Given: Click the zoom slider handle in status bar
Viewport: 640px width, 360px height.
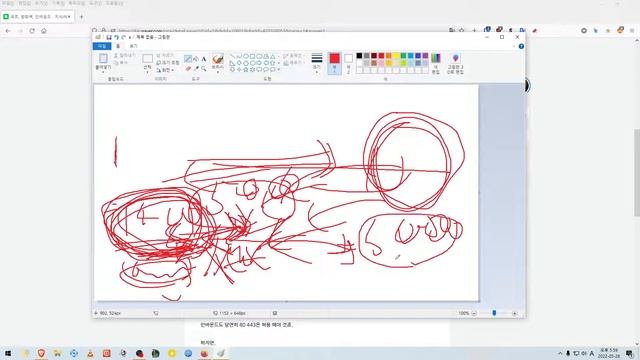Looking at the screenshot, I should (x=494, y=313).
